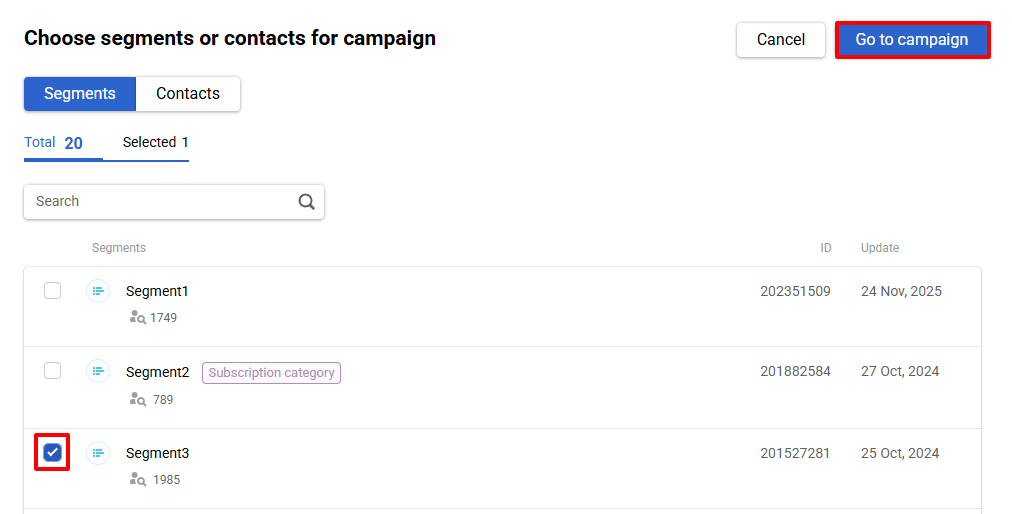View the Selected 1 items

pos(155,143)
